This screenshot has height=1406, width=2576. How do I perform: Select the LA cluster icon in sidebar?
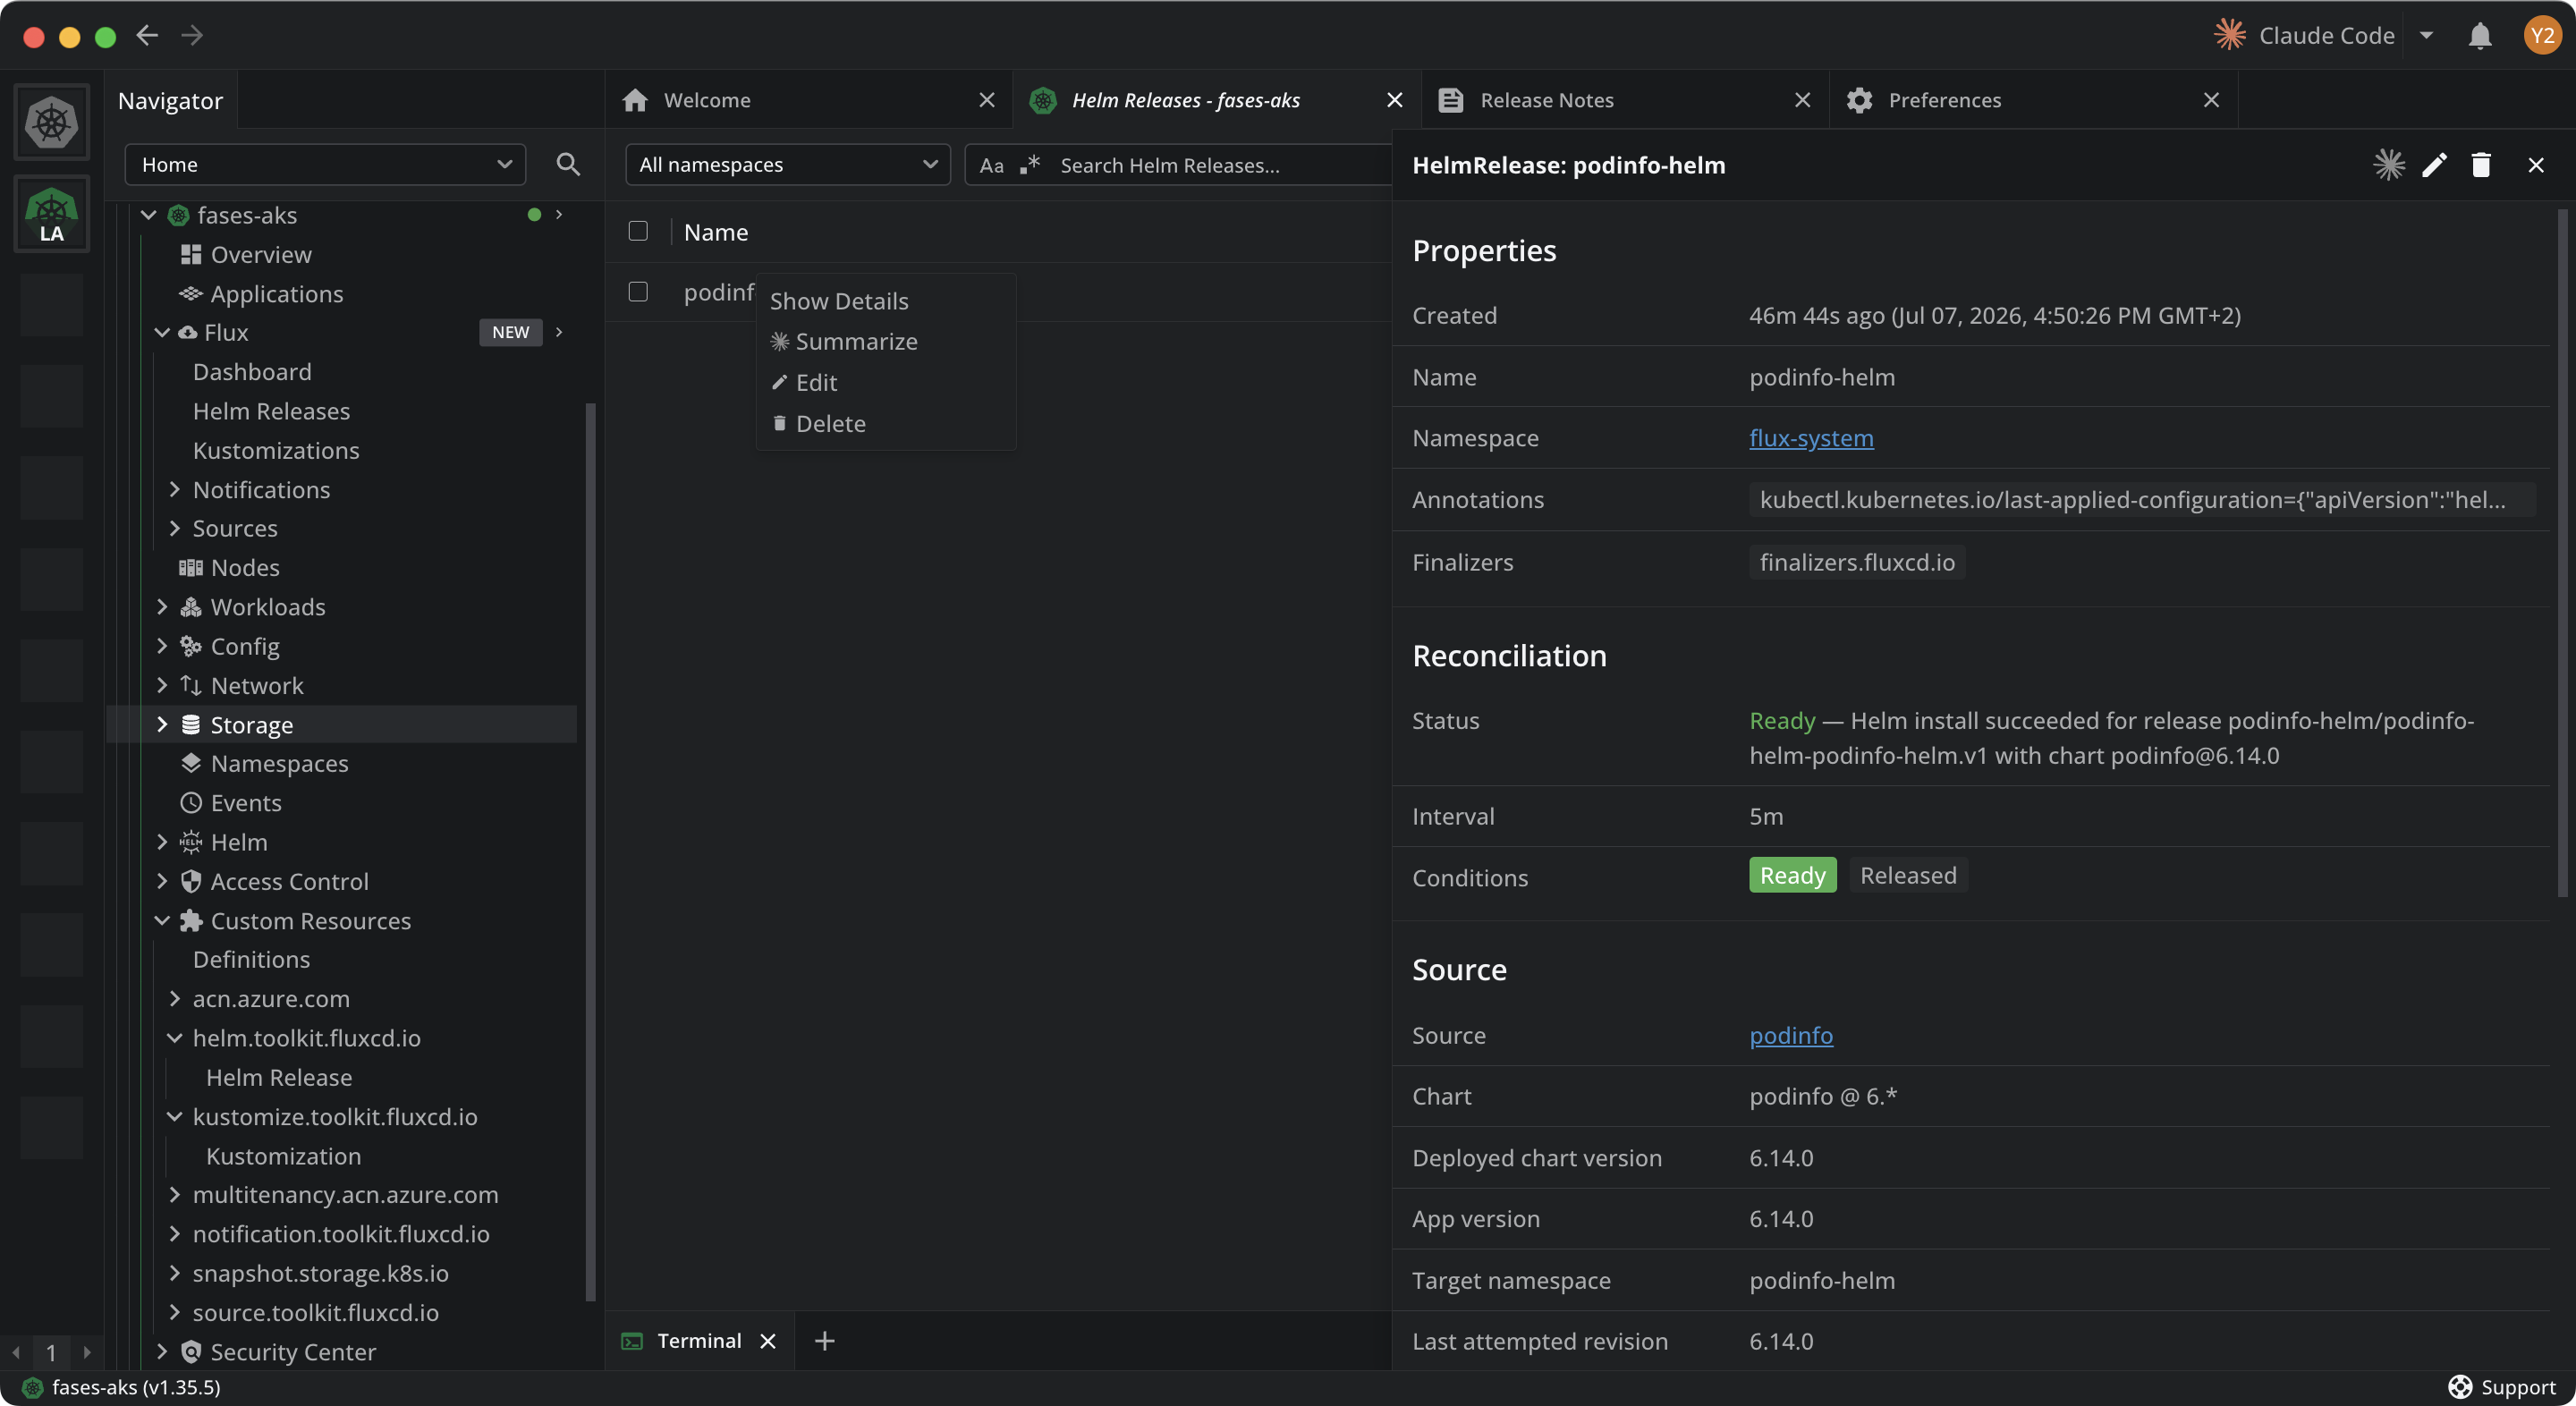point(51,214)
